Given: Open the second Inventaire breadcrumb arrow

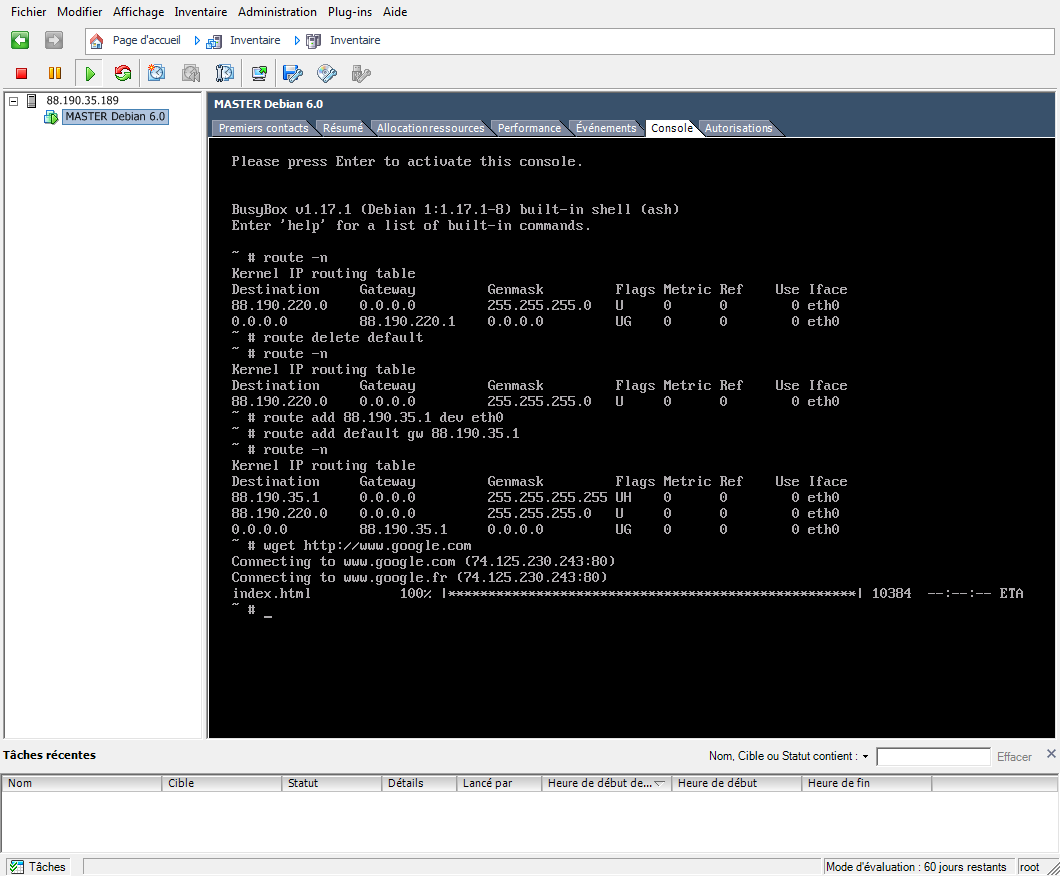Looking at the screenshot, I should (297, 41).
